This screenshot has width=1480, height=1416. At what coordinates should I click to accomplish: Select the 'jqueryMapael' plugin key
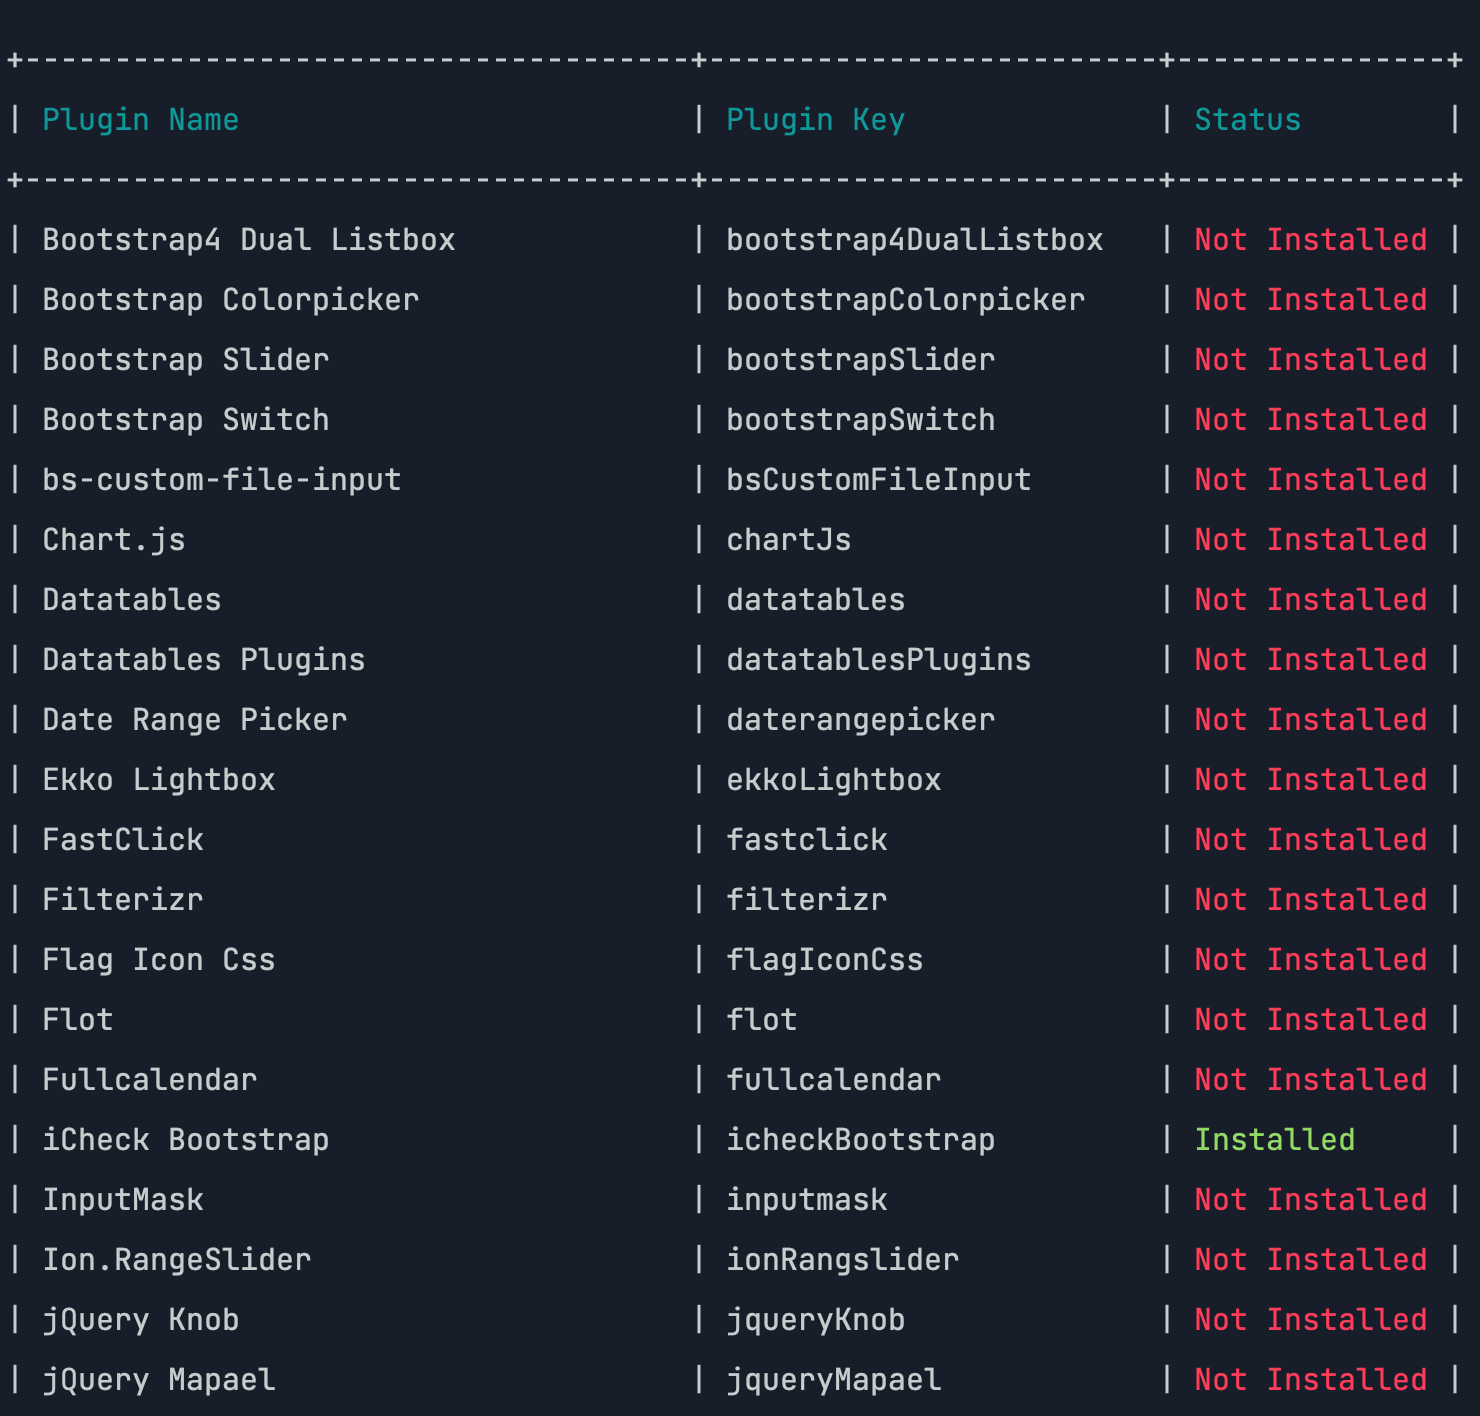coord(834,1380)
